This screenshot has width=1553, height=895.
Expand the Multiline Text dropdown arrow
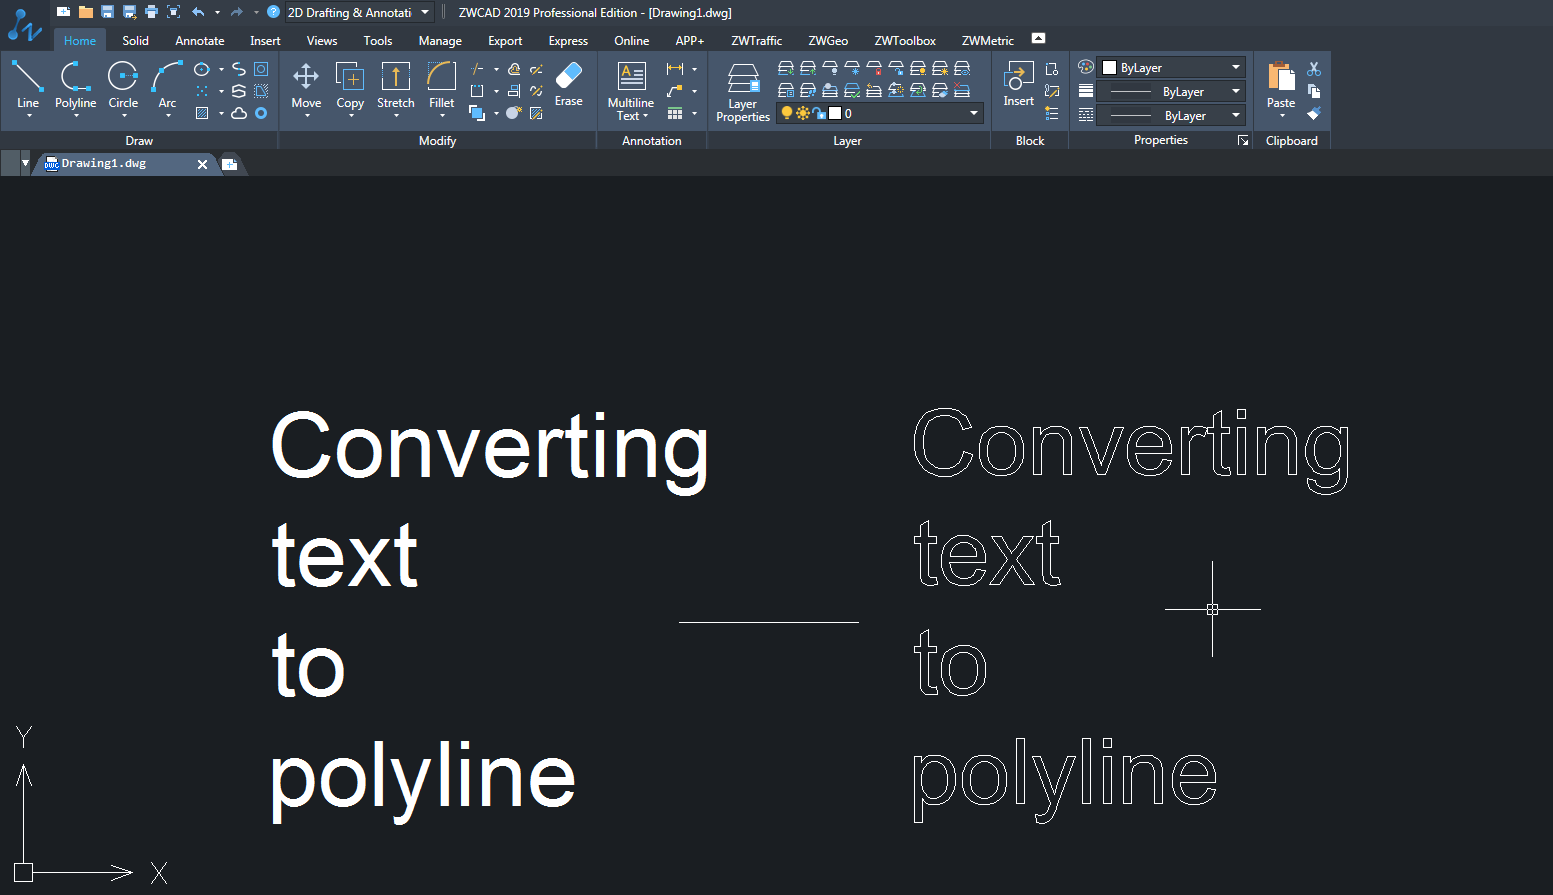coord(645,116)
